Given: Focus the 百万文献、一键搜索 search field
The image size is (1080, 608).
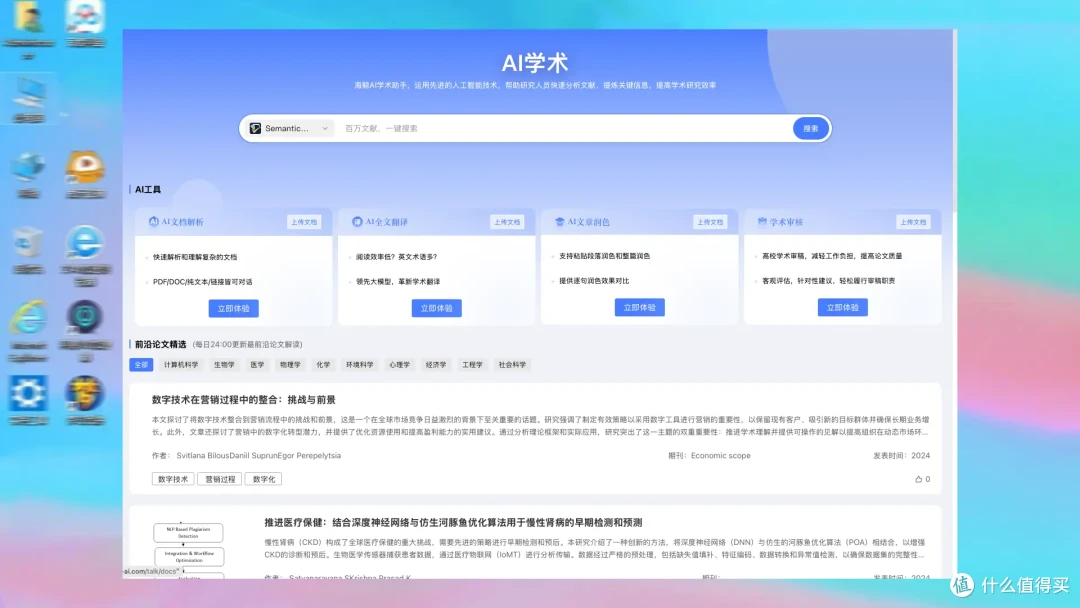Looking at the screenshot, I should [565, 128].
